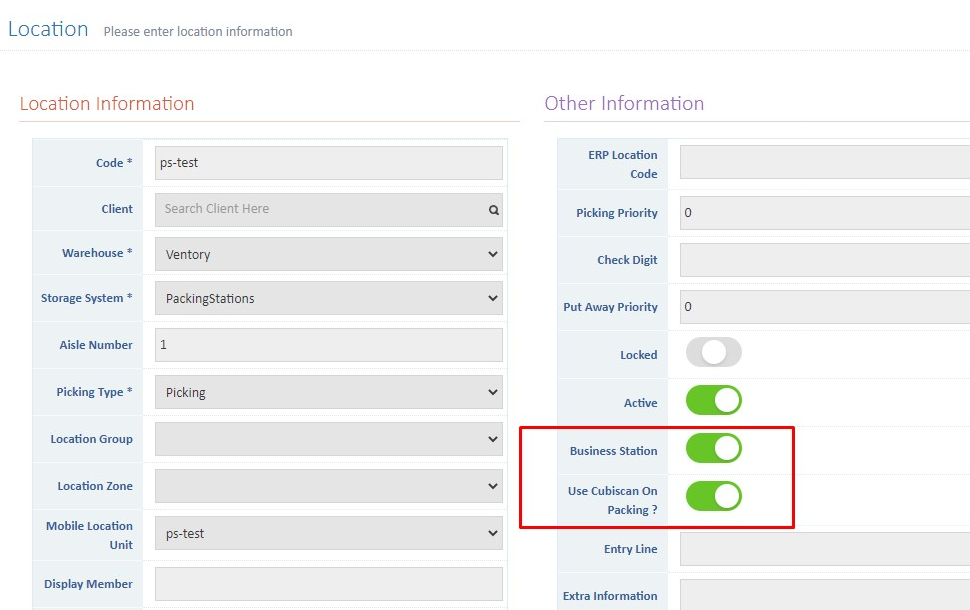Click the search icon in Client field
The image size is (970, 610).
[493, 210]
